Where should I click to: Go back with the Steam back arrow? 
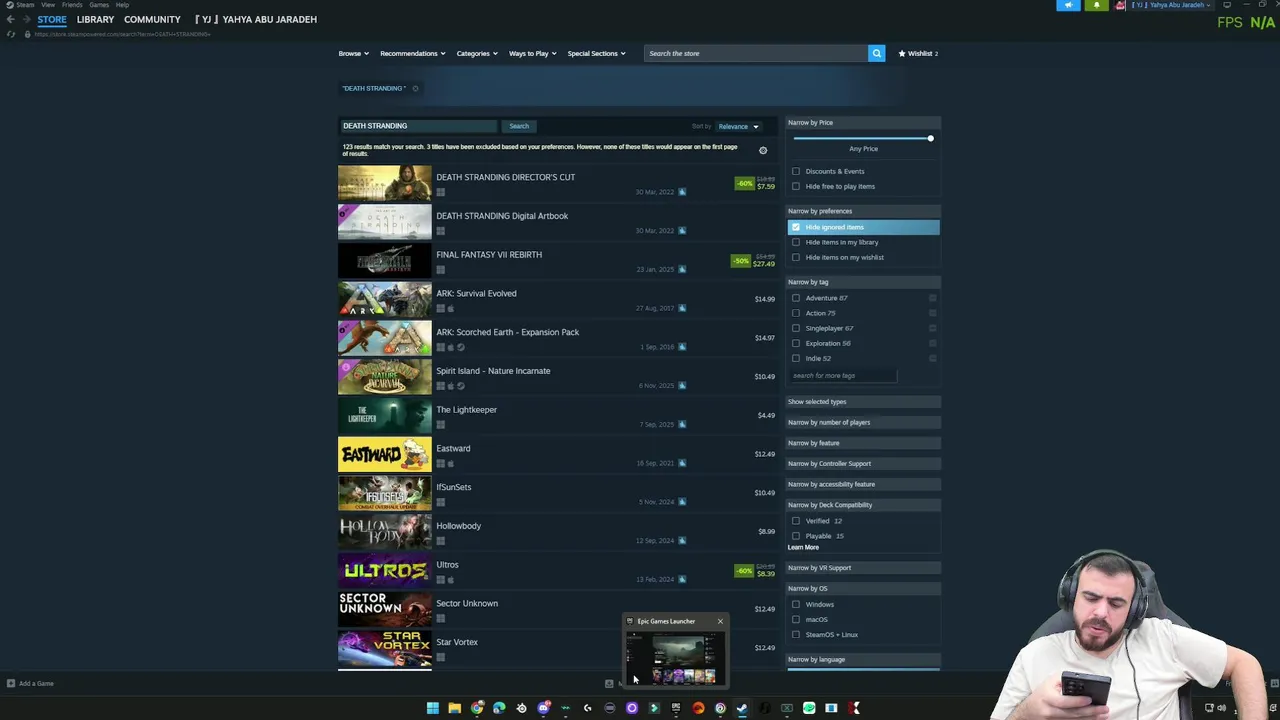tap(10, 19)
